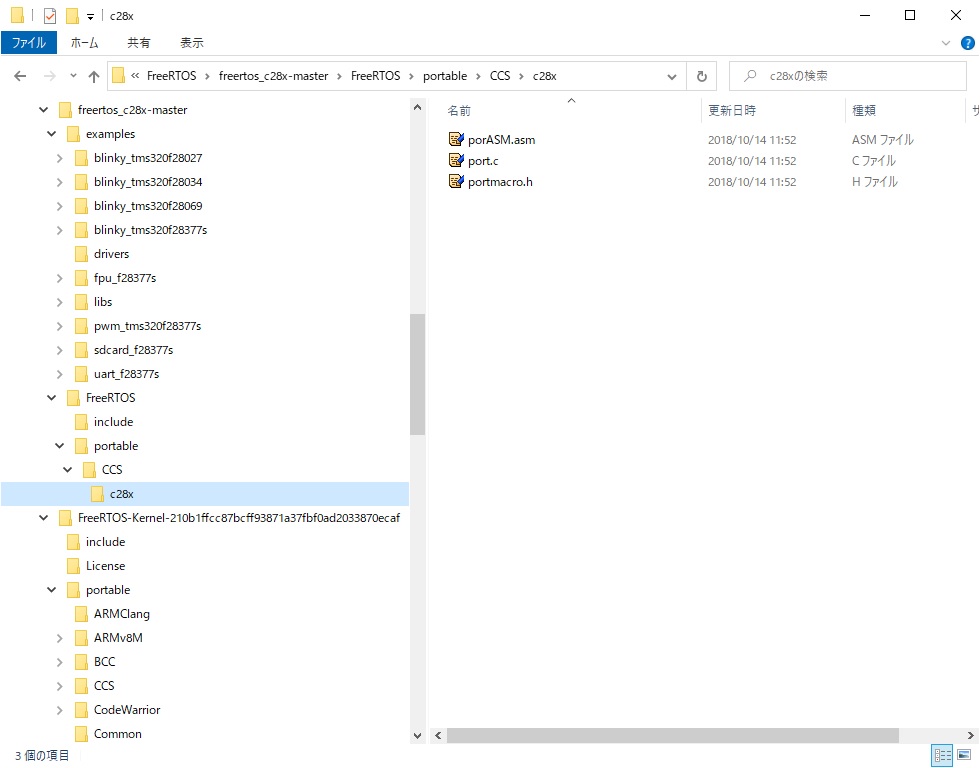This screenshot has width=980, height=768.
Task: Switch to the ホーム ribbon tab
Action: tap(84, 42)
